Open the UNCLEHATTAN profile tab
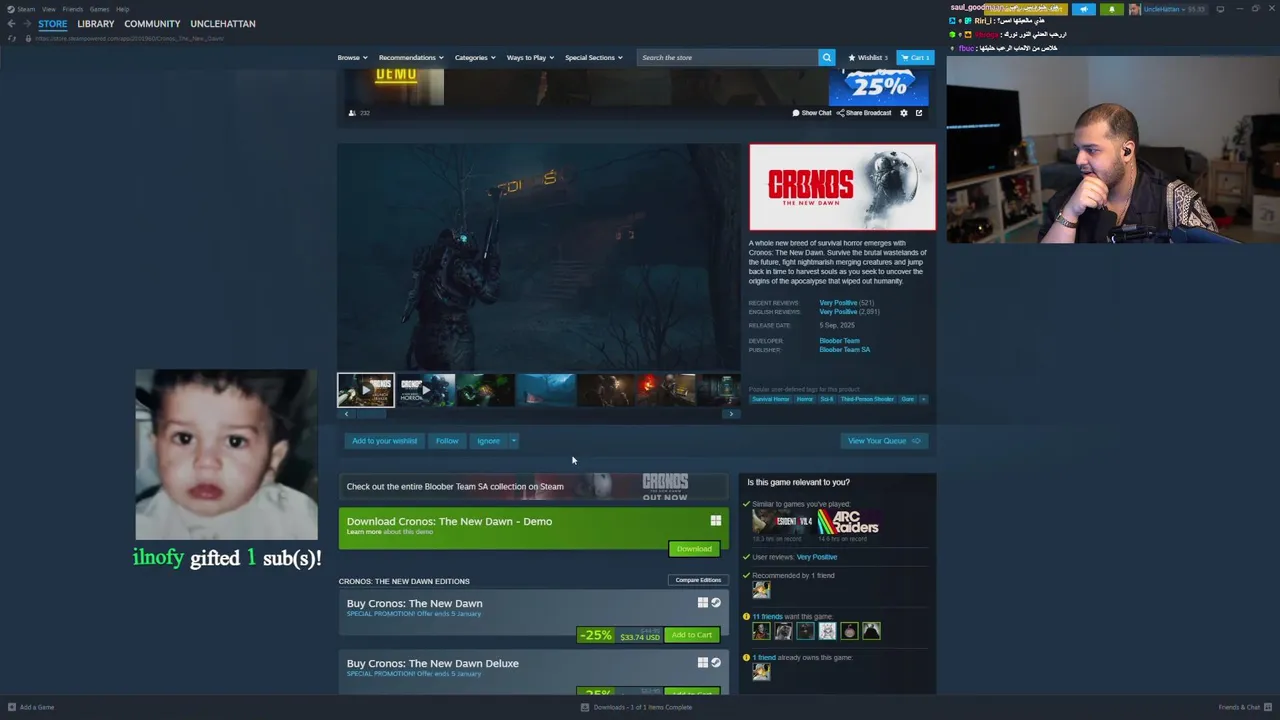The image size is (1280, 720). coord(223,24)
